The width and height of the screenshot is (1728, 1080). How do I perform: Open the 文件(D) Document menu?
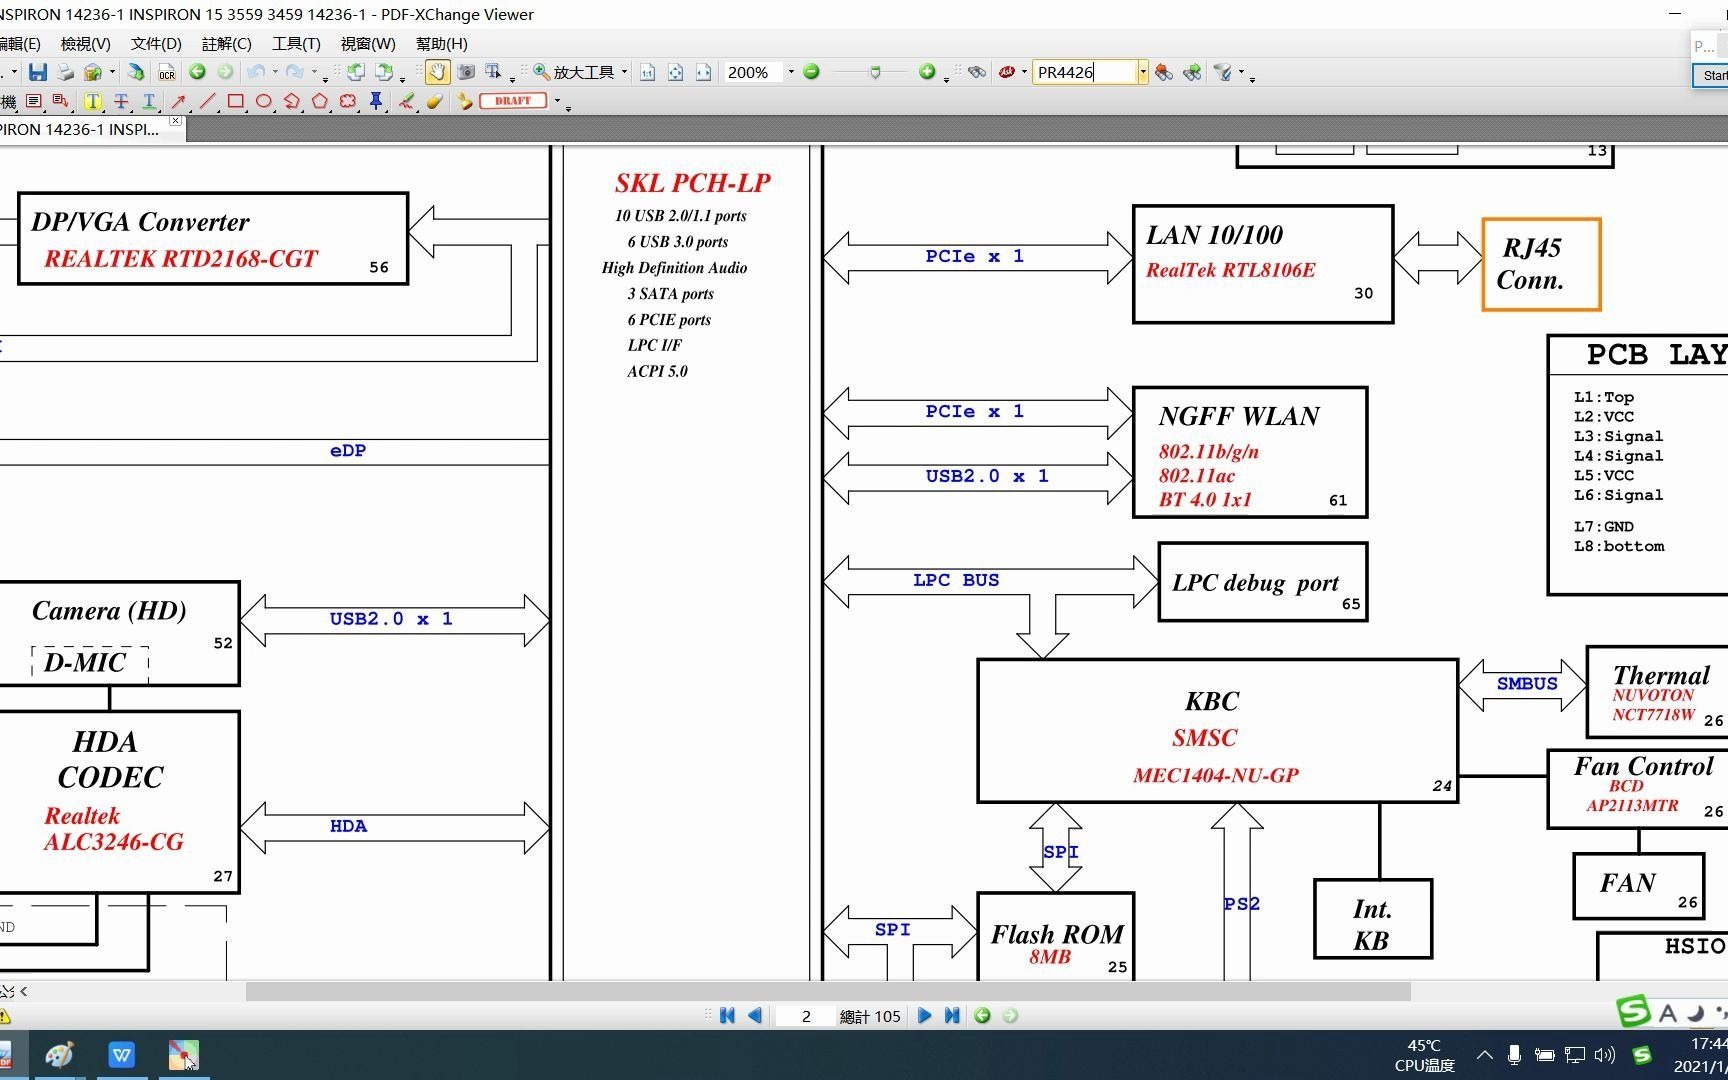point(156,44)
